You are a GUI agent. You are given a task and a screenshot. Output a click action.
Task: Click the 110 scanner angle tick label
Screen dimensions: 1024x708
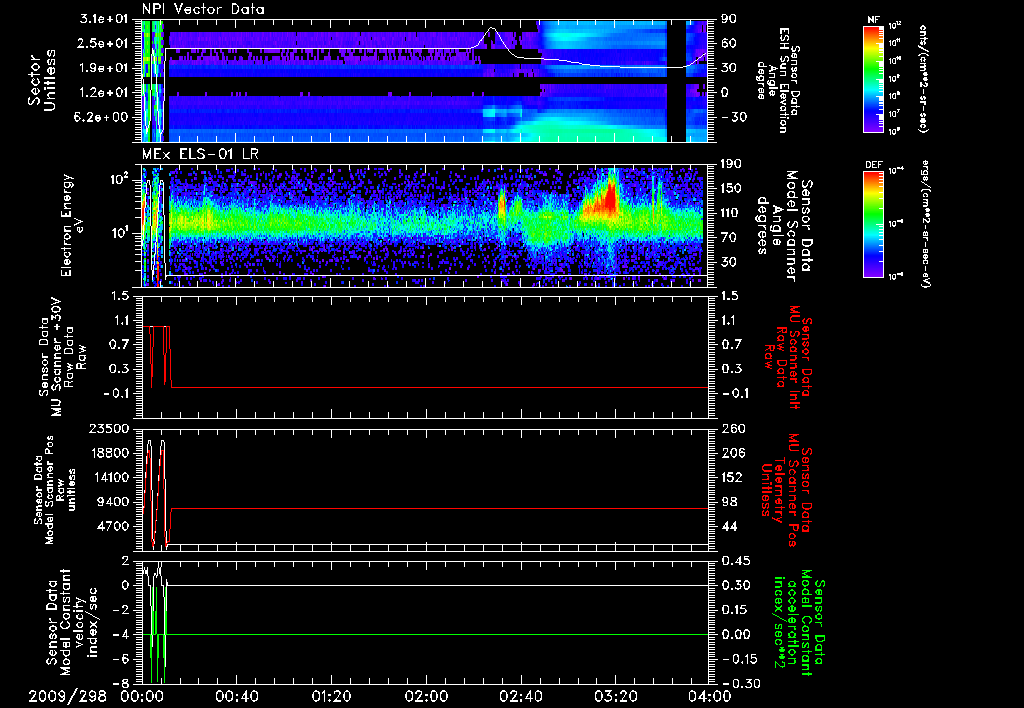coord(730,213)
